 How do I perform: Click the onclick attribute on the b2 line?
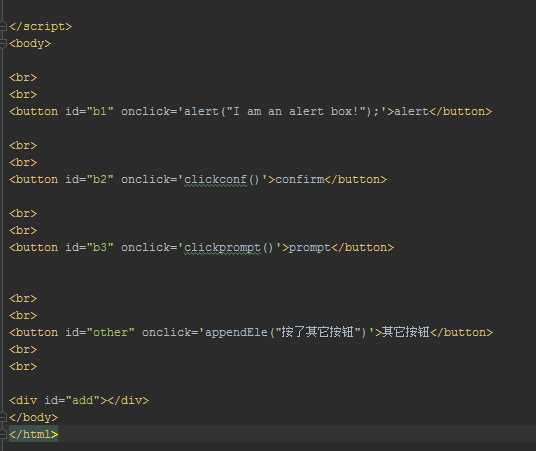(149, 180)
